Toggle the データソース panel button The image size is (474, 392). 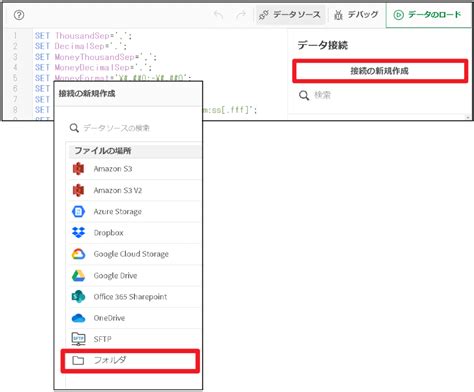(290, 15)
